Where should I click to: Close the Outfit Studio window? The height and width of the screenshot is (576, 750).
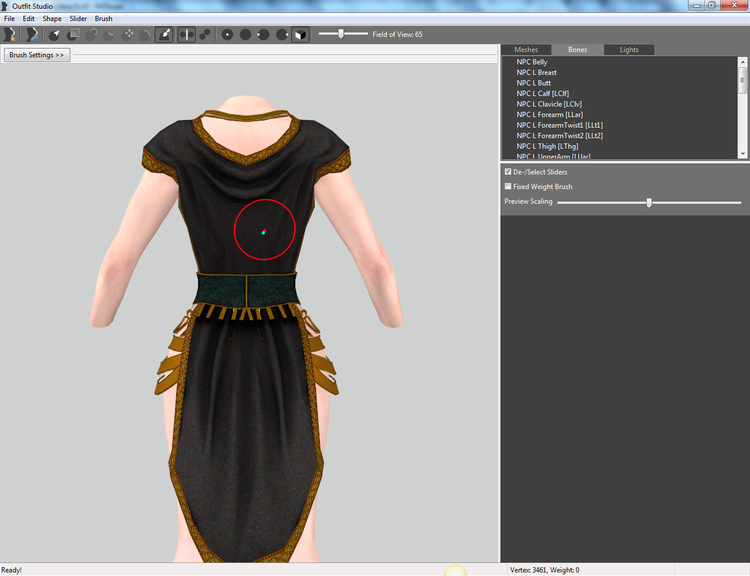tap(734, 5)
